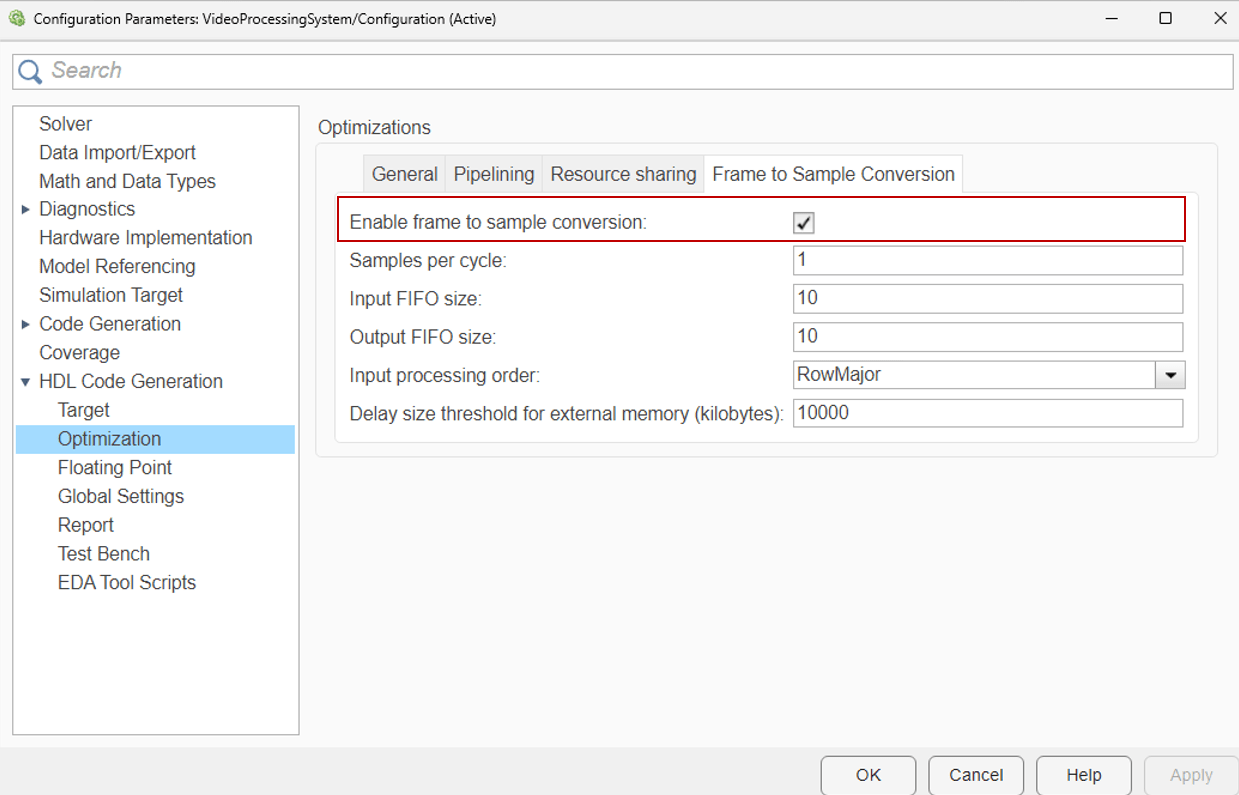Maximize the Configuration Parameters window
This screenshot has width=1239, height=795.
point(1165,18)
